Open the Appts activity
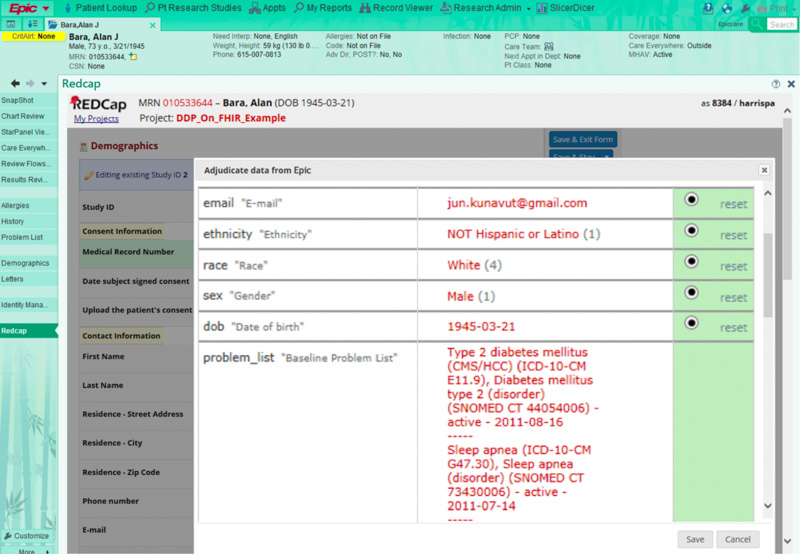Screen dimensions: 800x554 pos(267,8)
